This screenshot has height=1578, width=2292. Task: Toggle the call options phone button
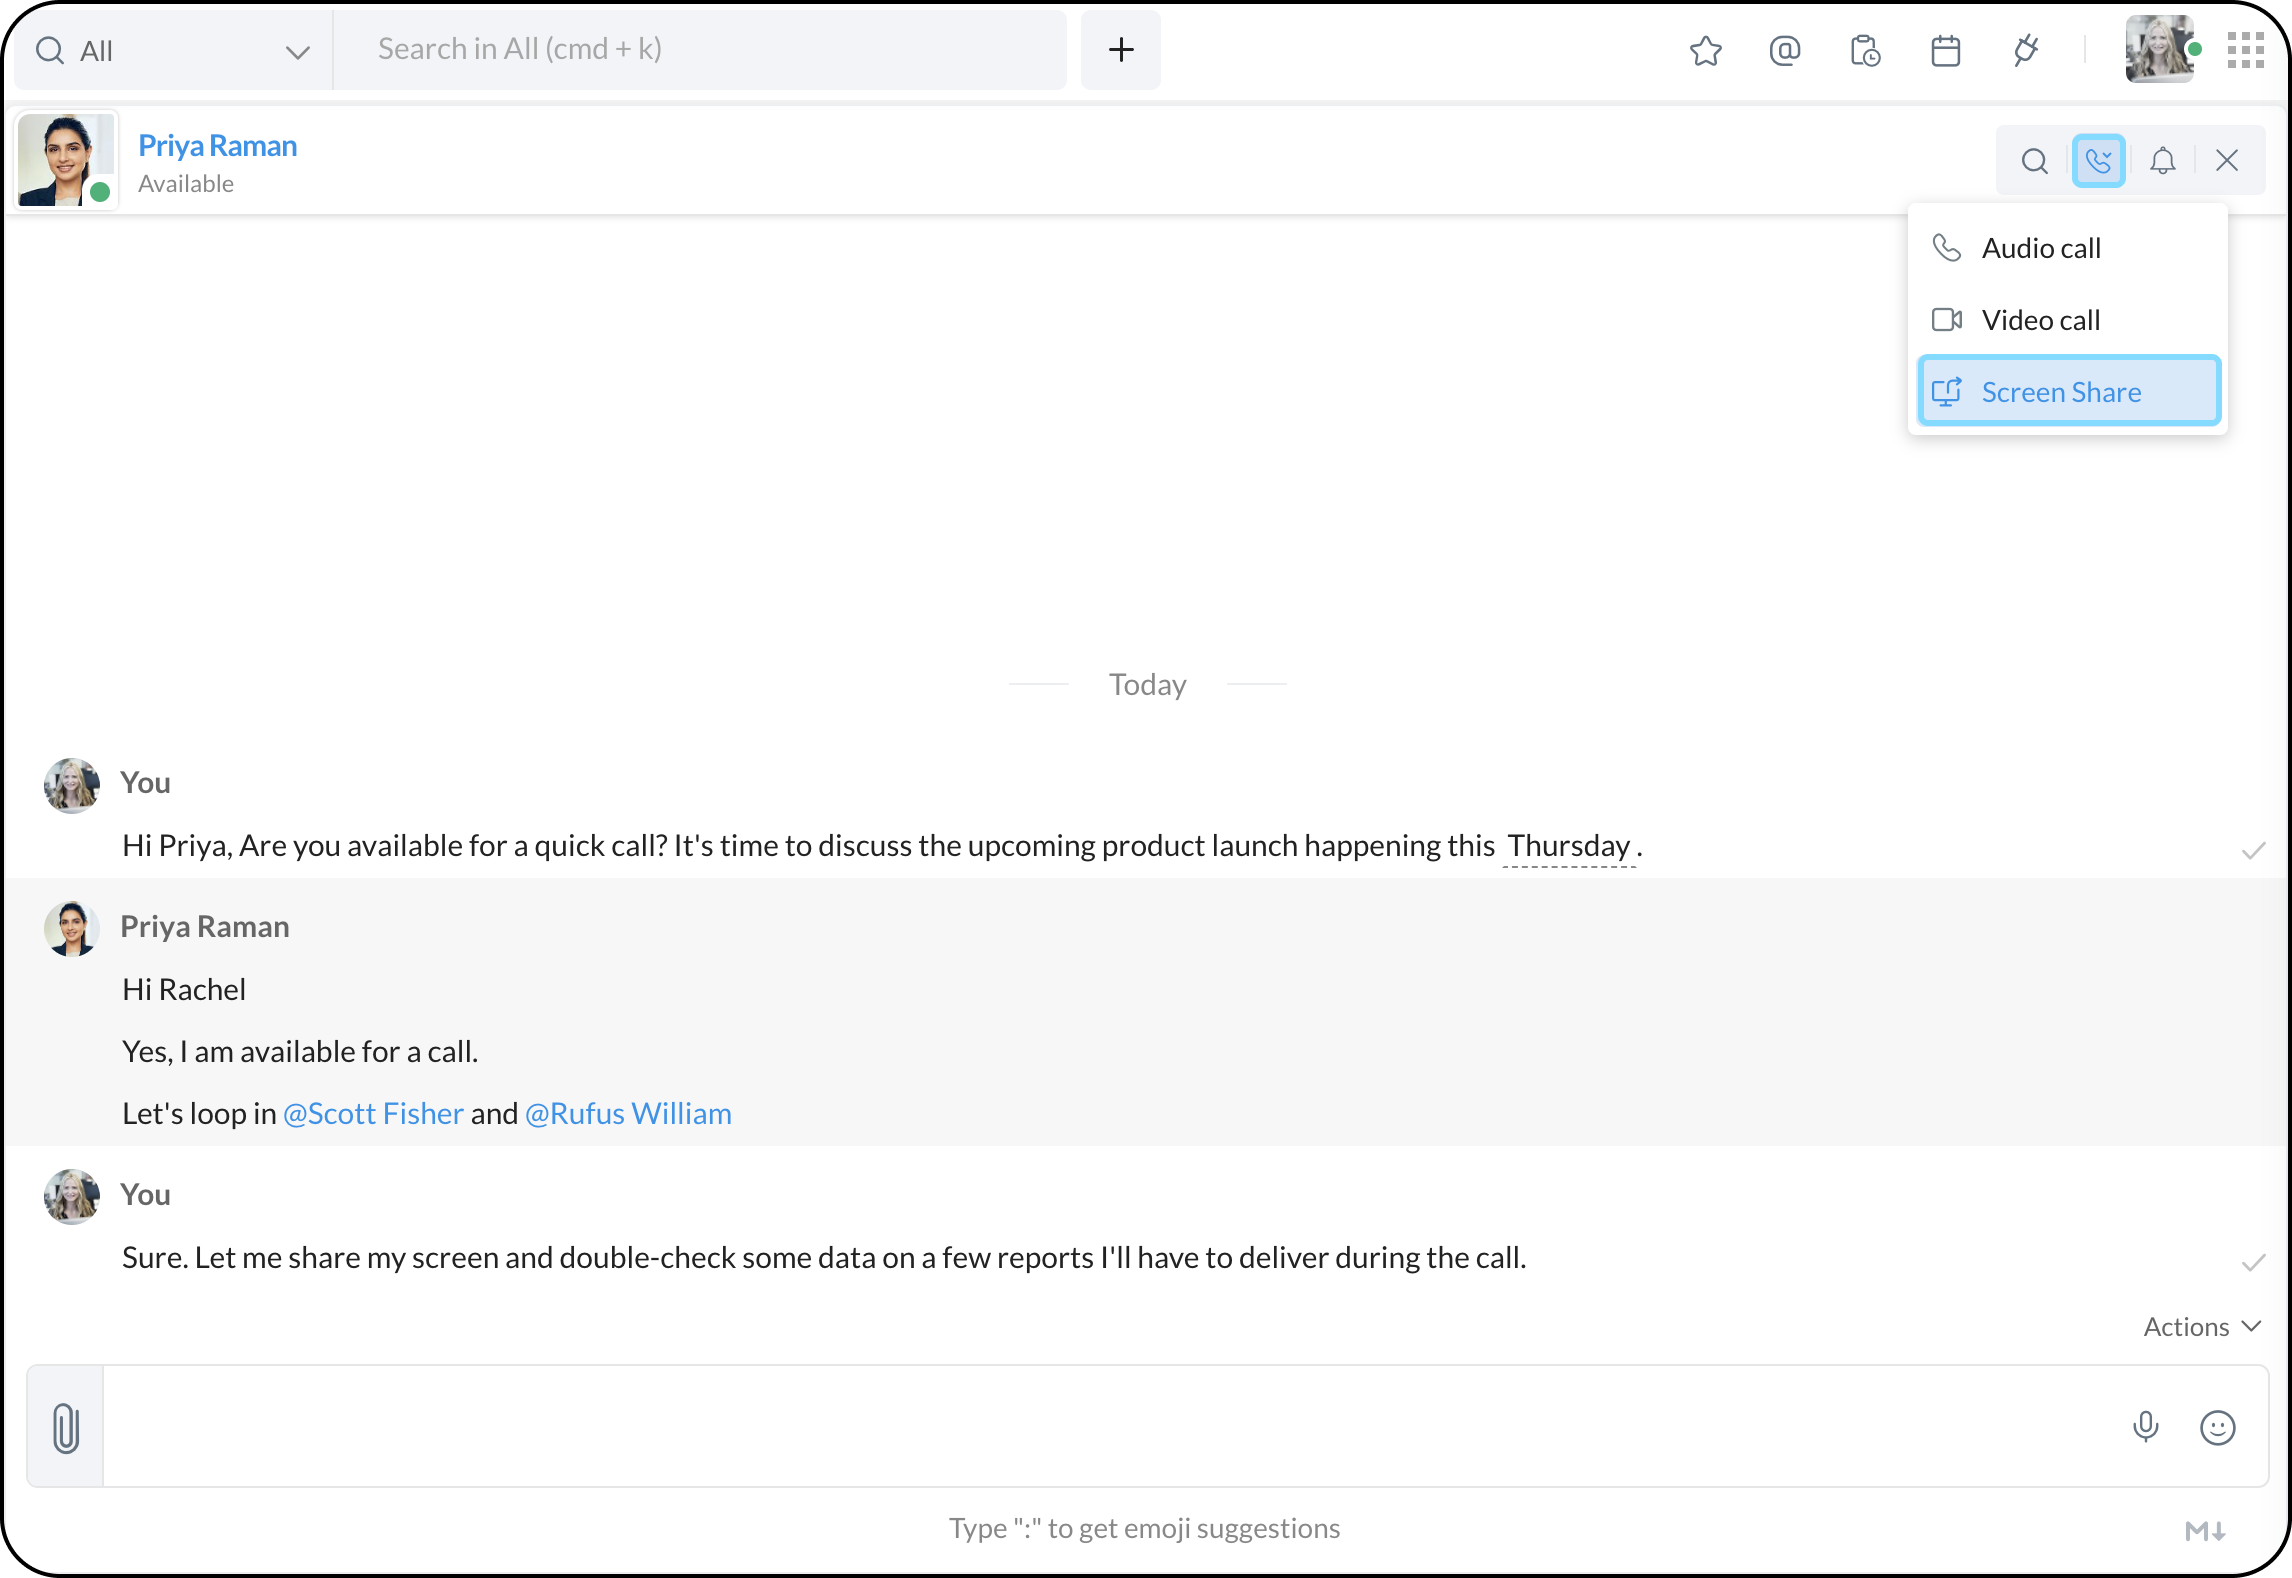(x=2098, y=161)
